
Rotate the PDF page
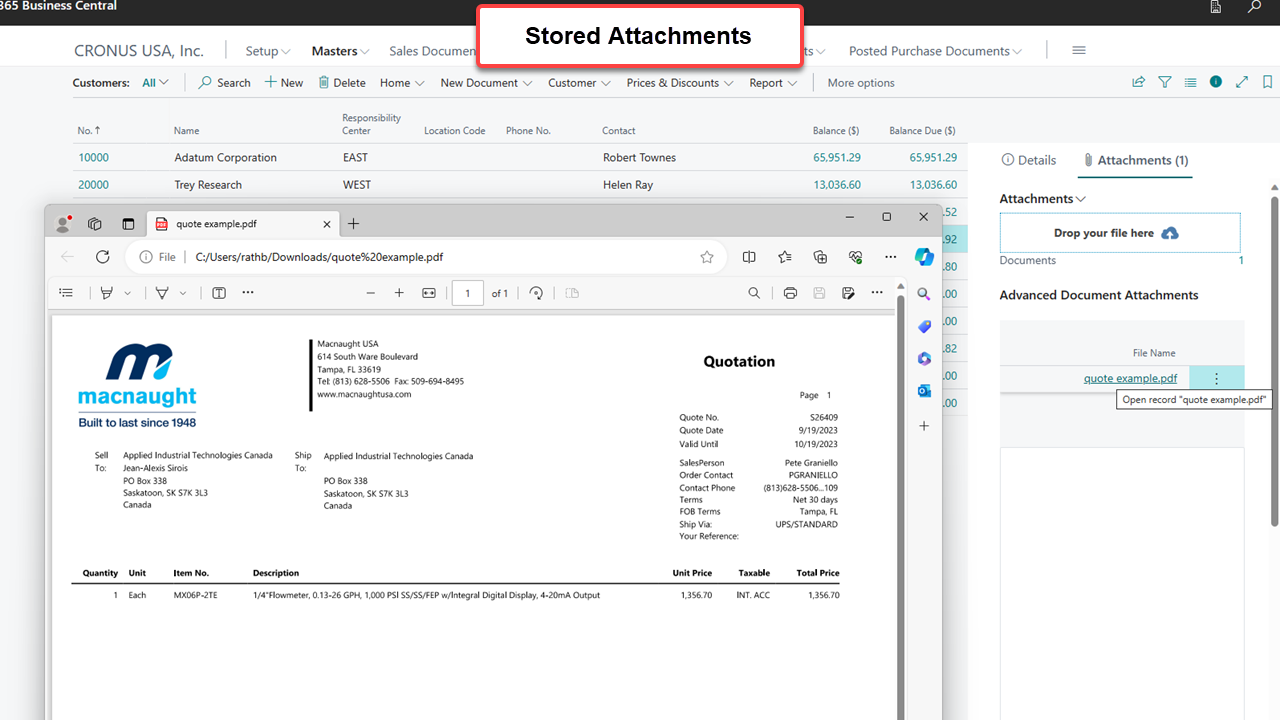[536, 293]
